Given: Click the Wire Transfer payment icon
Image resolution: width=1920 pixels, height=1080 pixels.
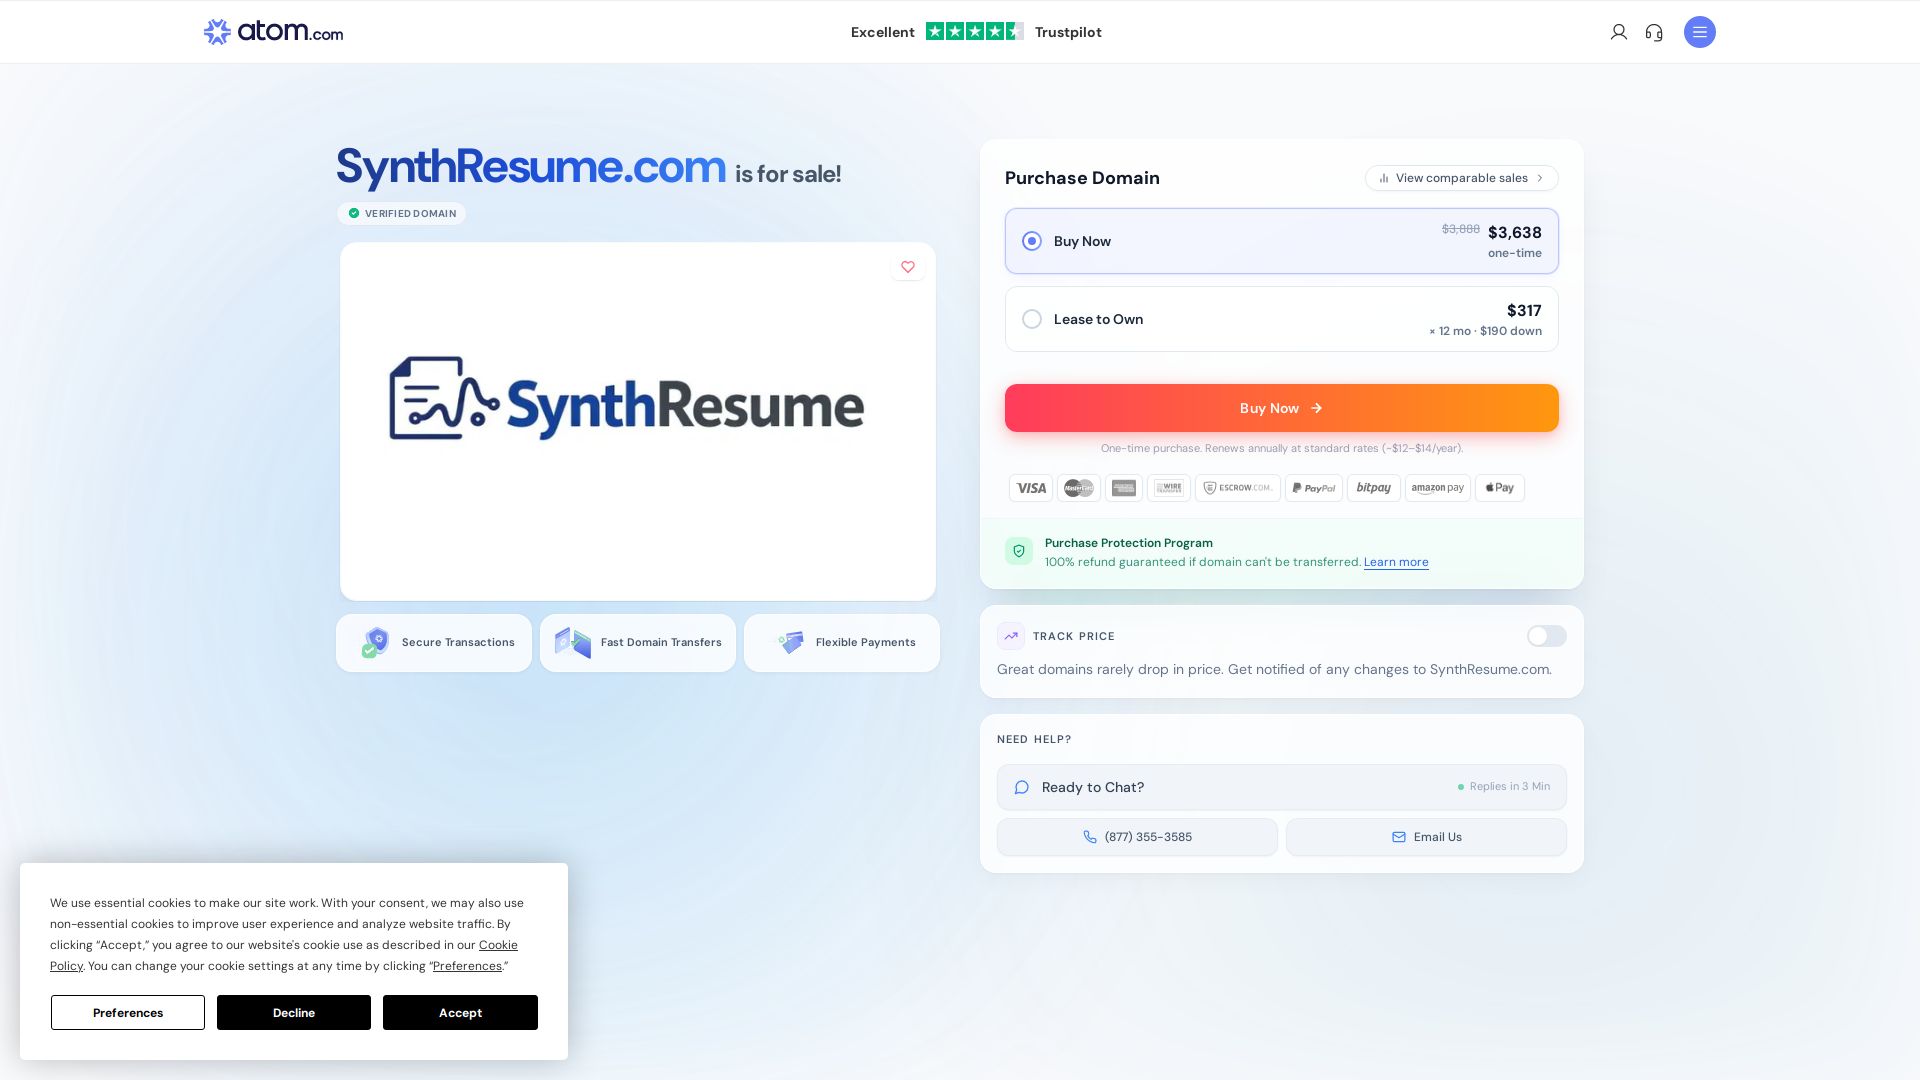Looking at the screenshot, I should (x=1169, y=488).
